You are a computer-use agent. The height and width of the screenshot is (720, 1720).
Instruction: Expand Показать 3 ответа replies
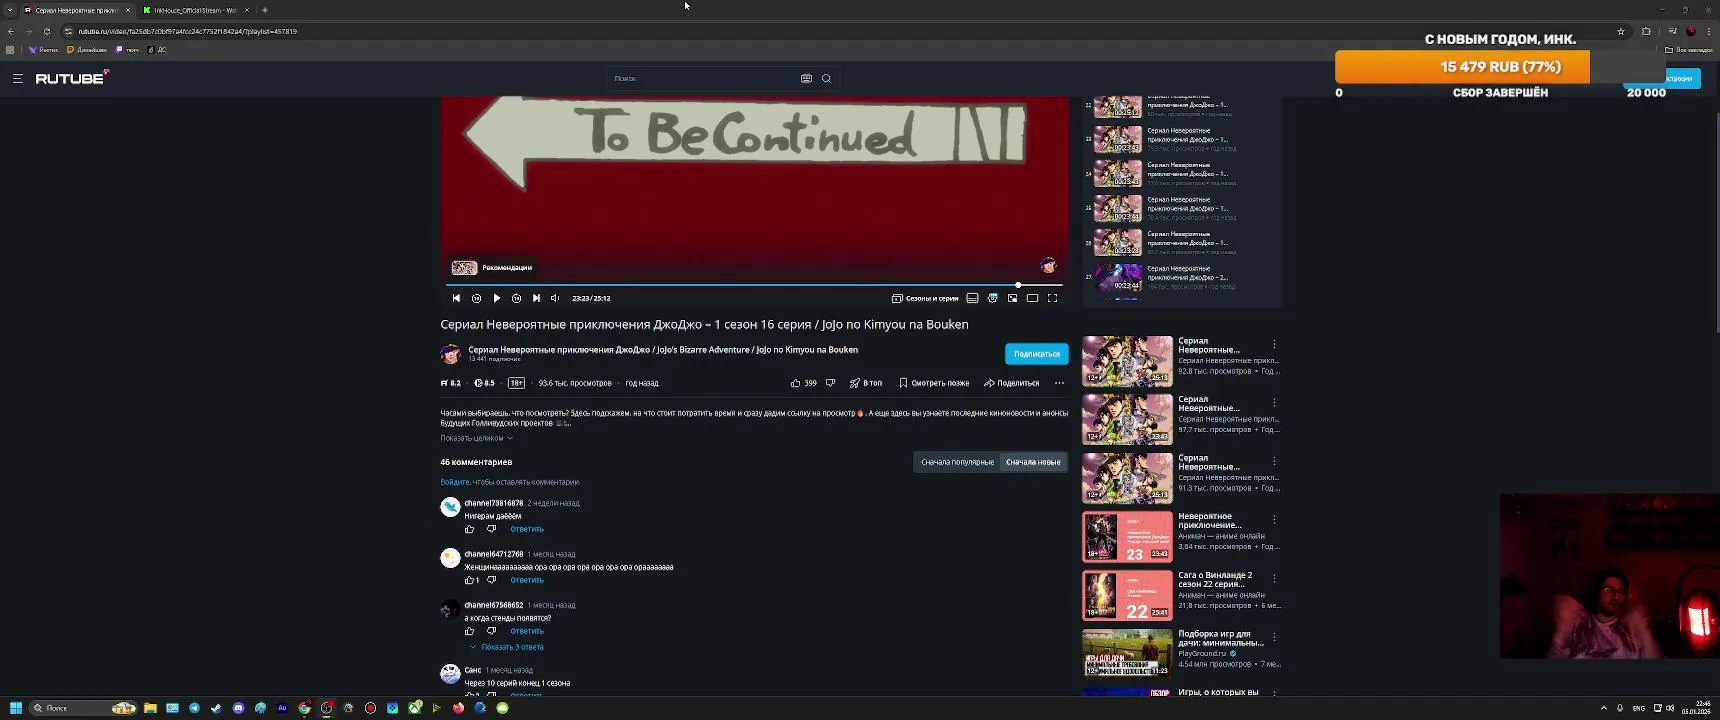(507, 647)
